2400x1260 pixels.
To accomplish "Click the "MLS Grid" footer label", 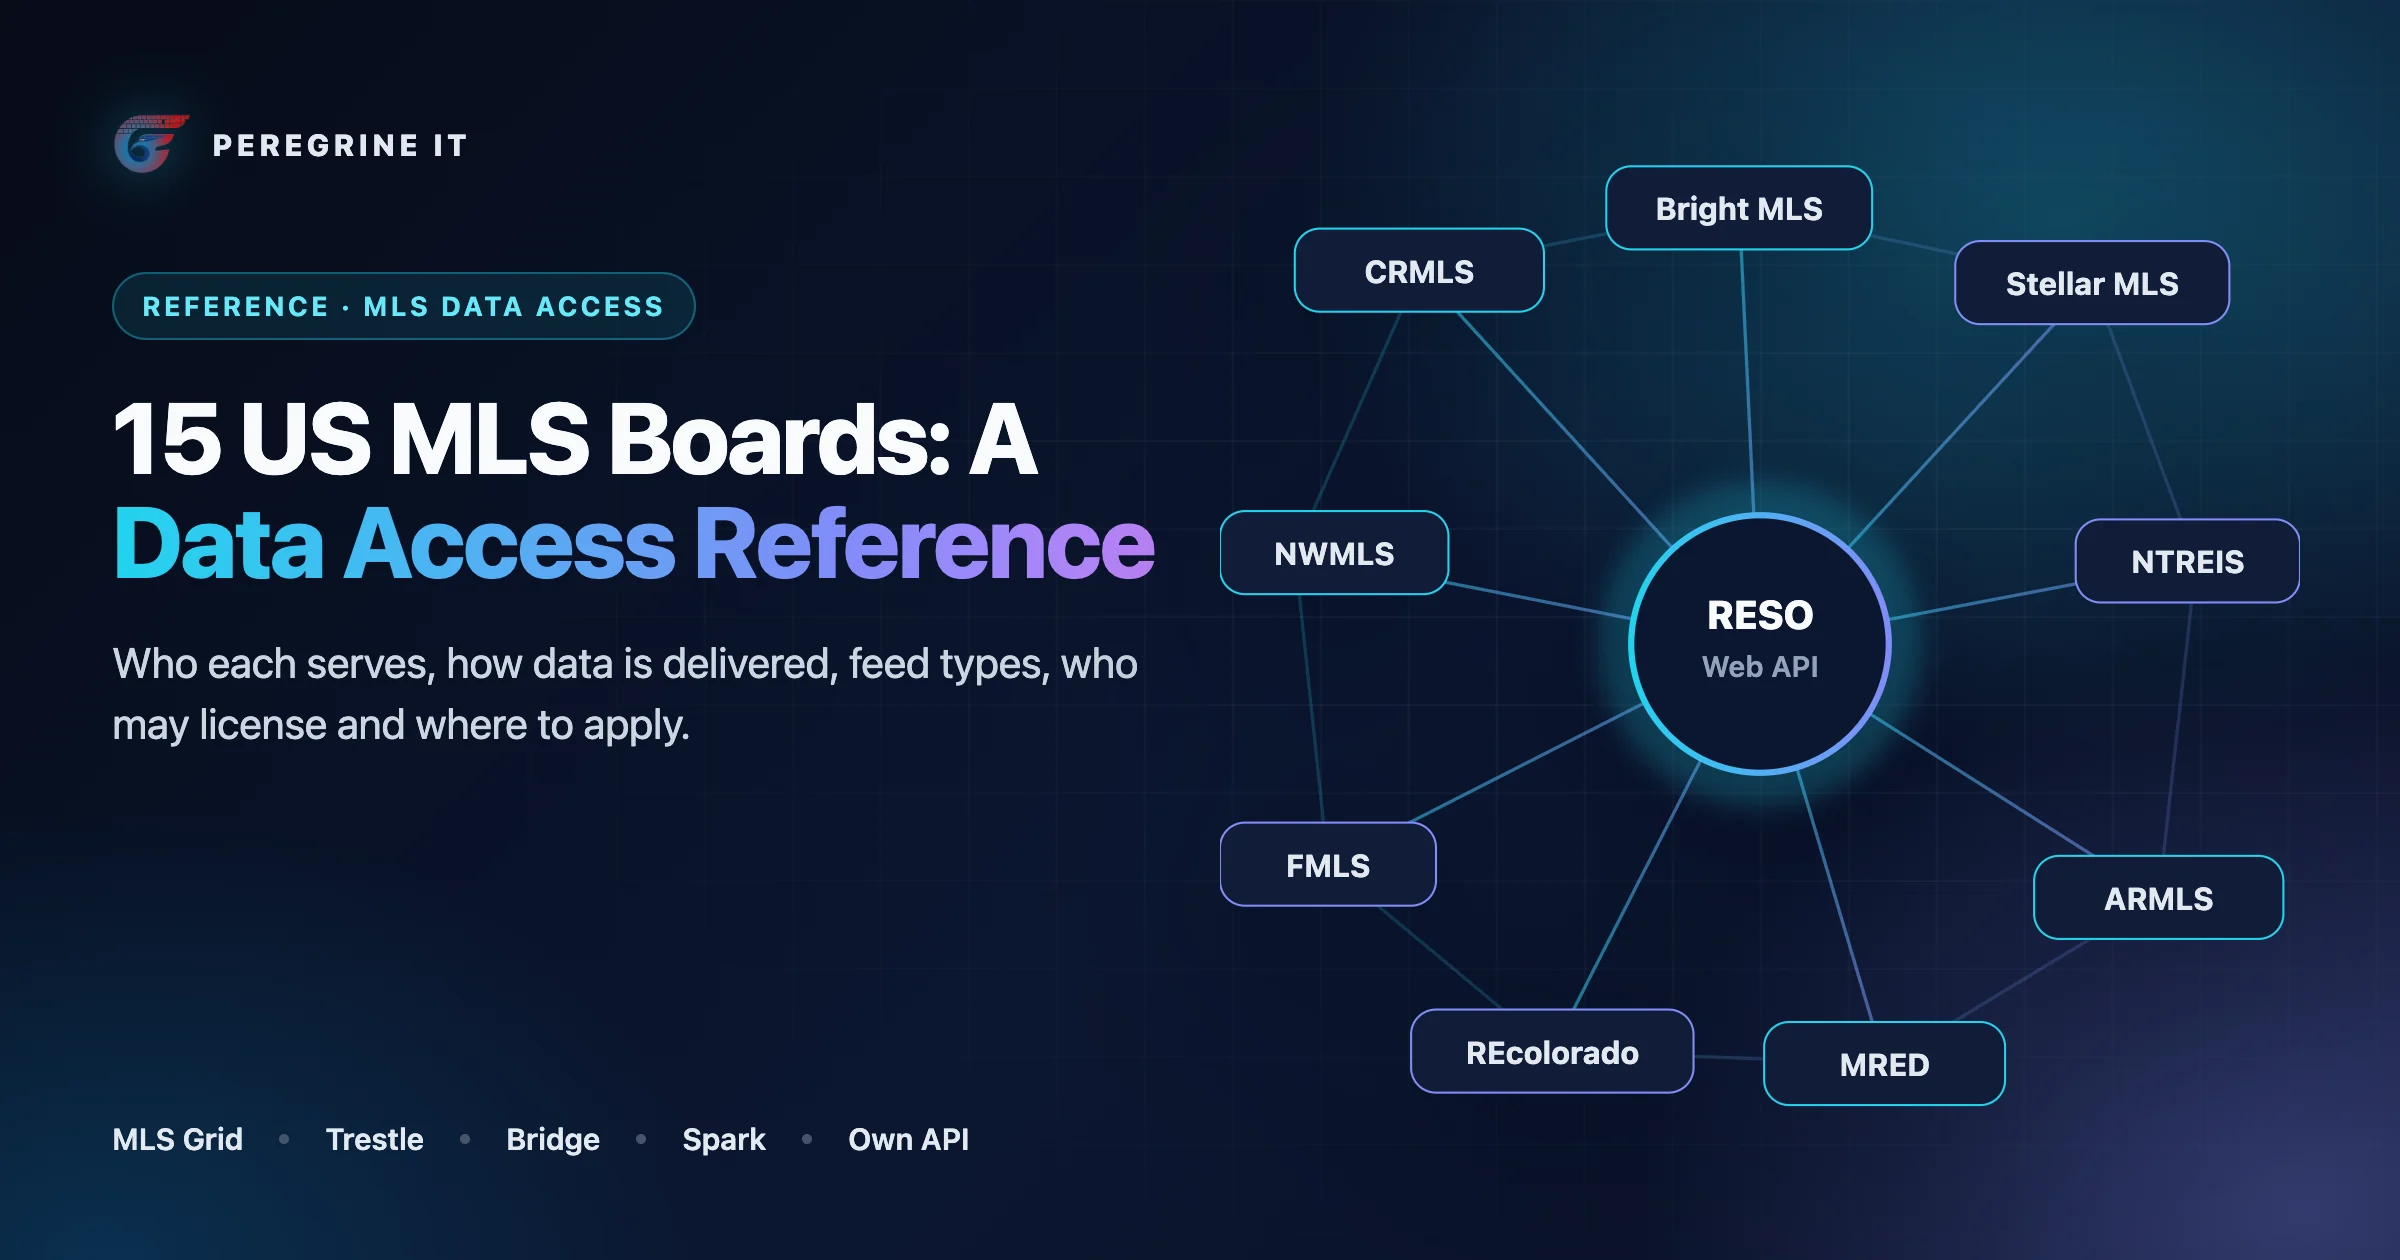I will click(x=178, y=1139).
